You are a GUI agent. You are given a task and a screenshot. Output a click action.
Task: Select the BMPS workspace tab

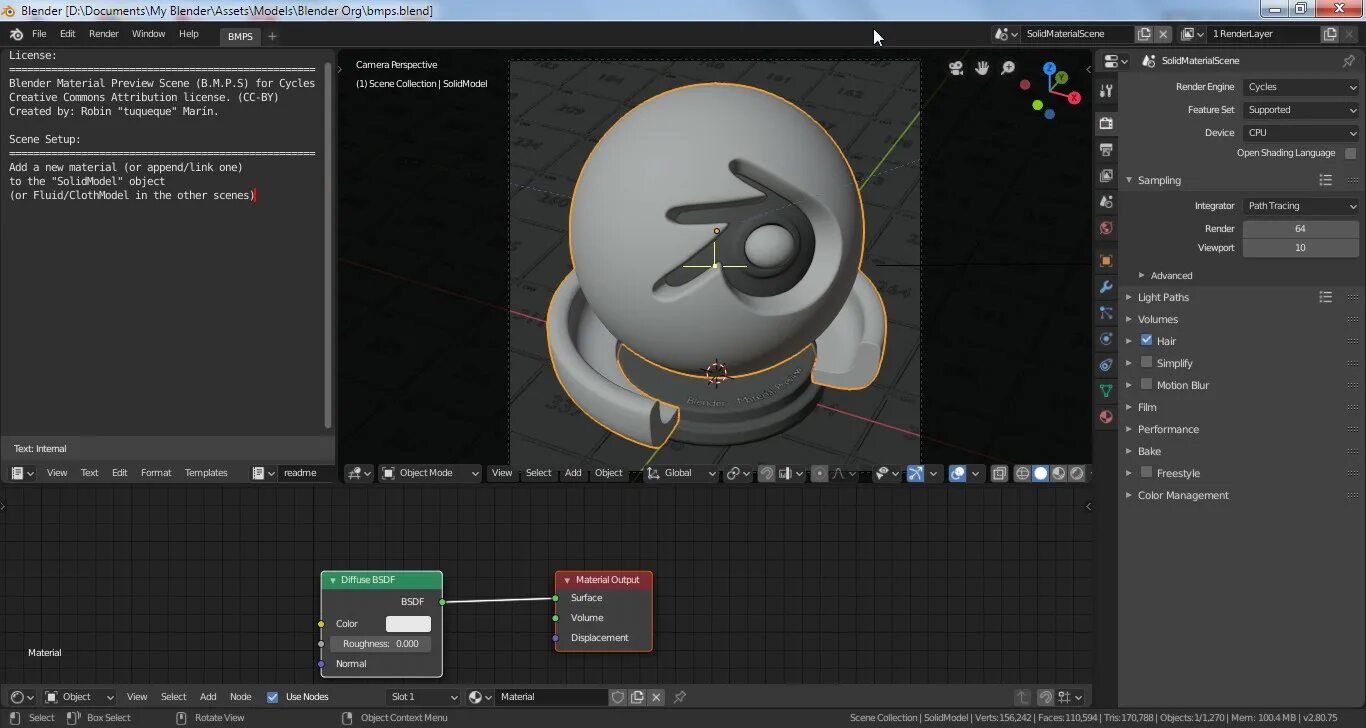240,36
